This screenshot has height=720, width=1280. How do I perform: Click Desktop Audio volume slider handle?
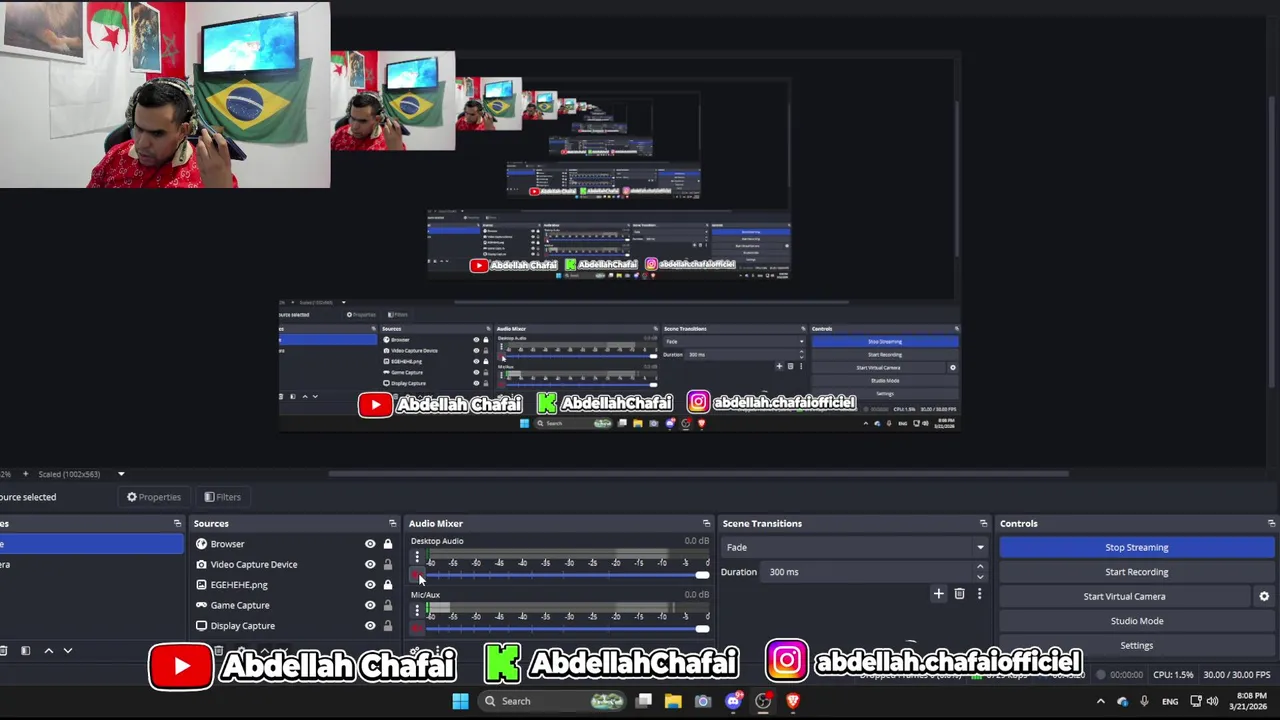[x=702, y=575]
